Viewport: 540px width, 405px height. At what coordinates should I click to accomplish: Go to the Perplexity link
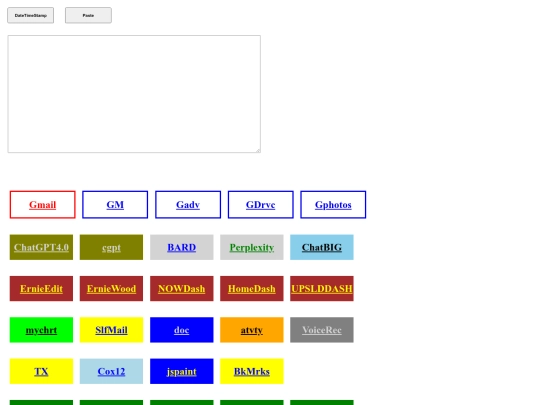[x=252, y=247]
